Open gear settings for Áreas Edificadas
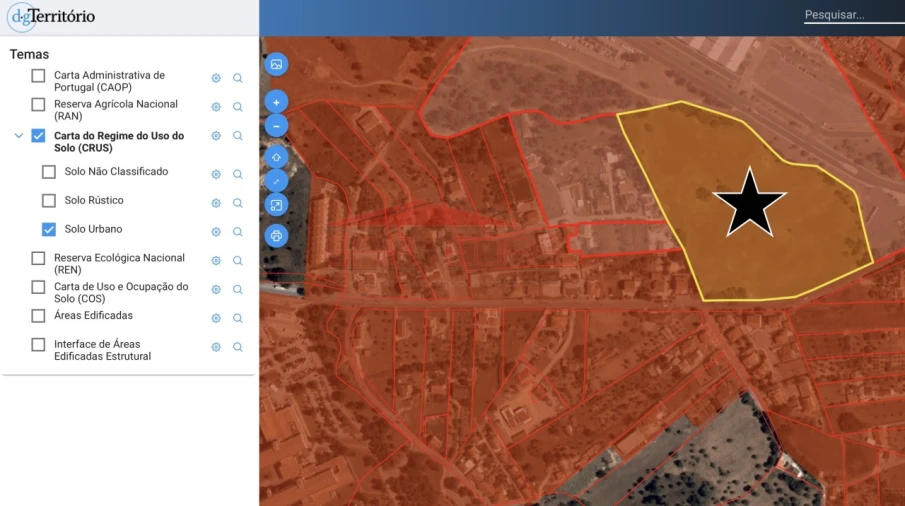The image size is (905, 506). tap(216, 318)
